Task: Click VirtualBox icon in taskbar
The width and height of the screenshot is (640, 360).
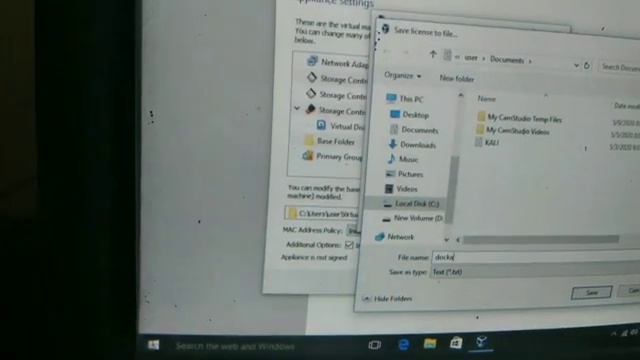Action: coord(482,341)
